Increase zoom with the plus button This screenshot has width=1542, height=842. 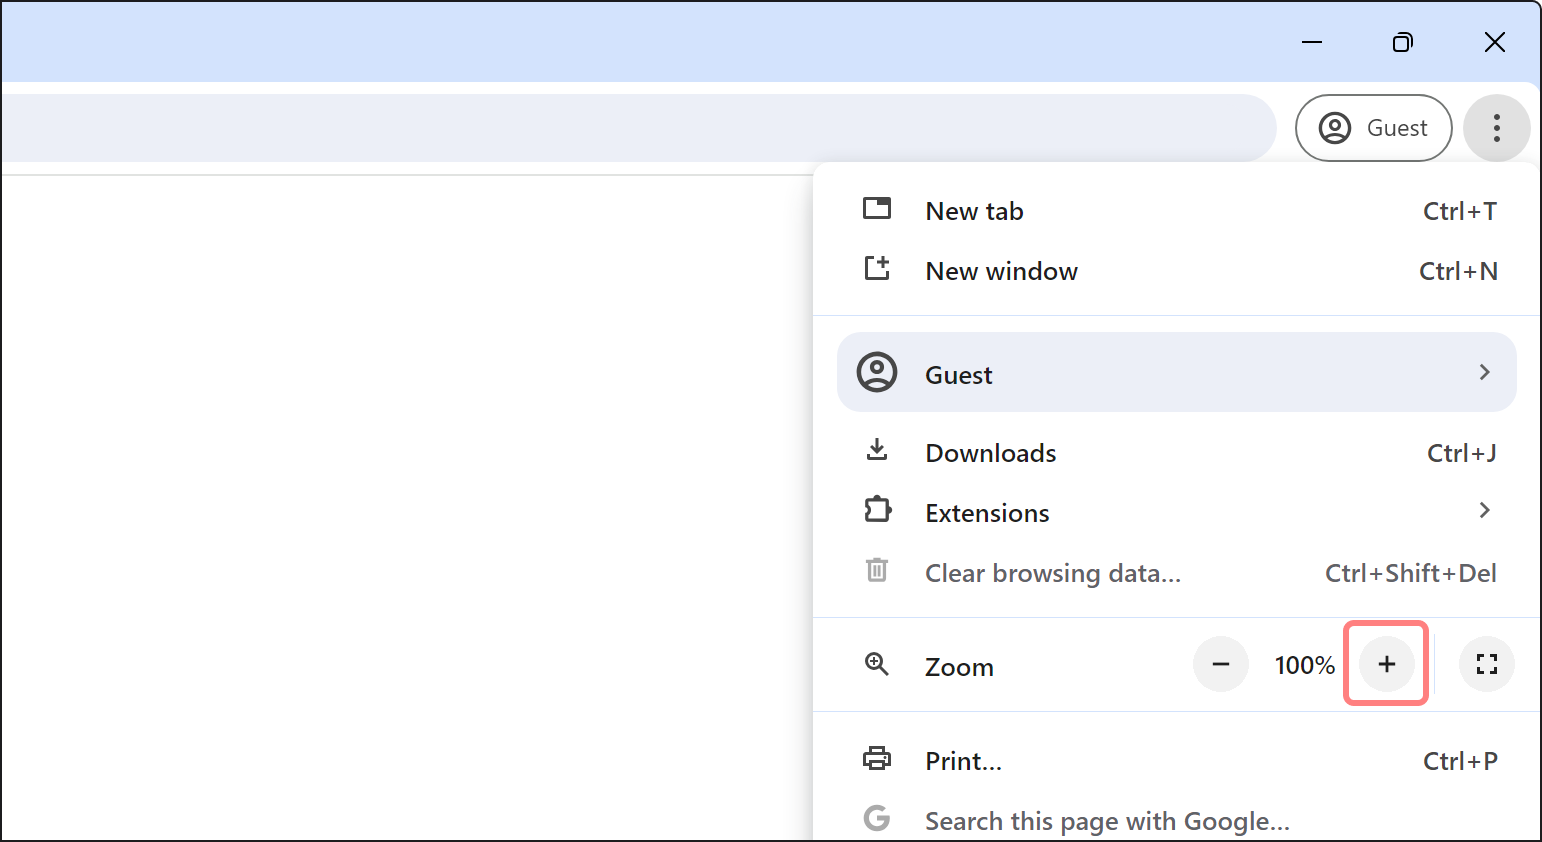pyautogui.click(x=1386, y=665)
